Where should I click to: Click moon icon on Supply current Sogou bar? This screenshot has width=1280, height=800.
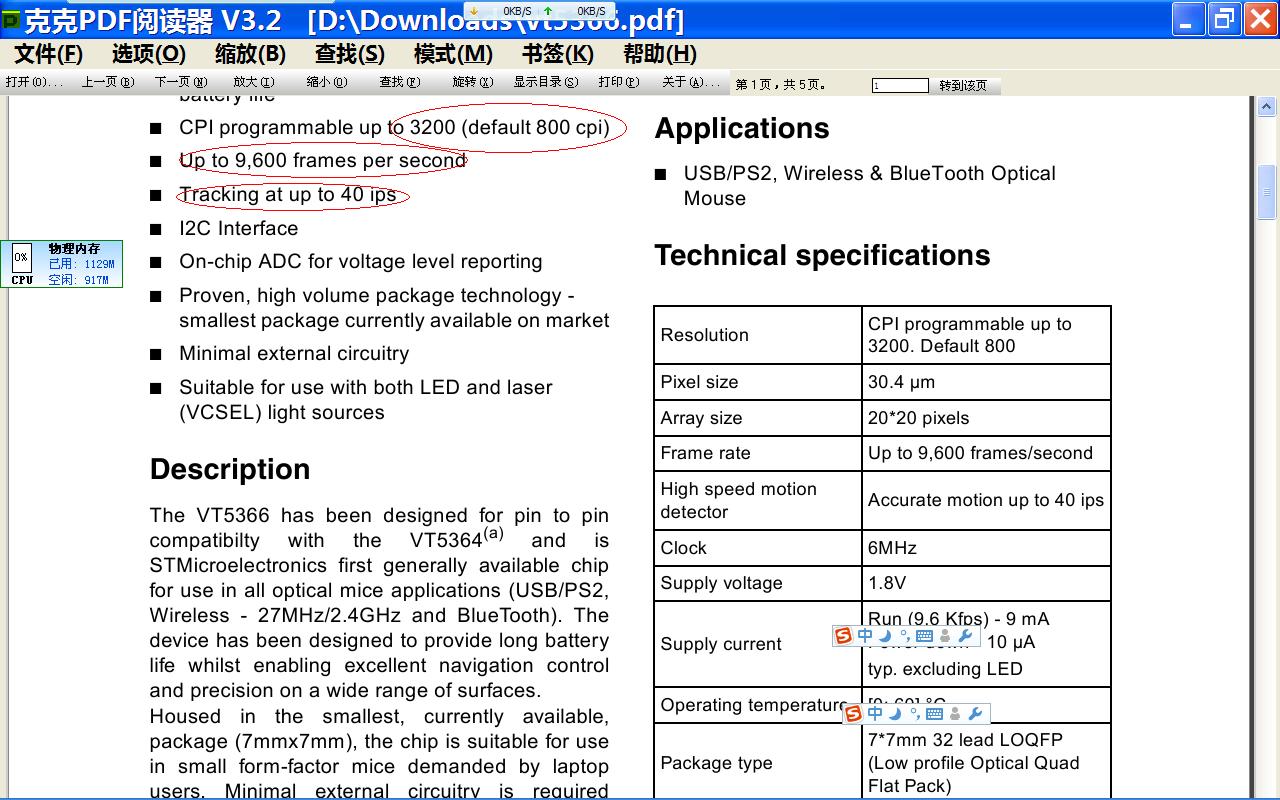pyautogui.click(x=885, y=636)
